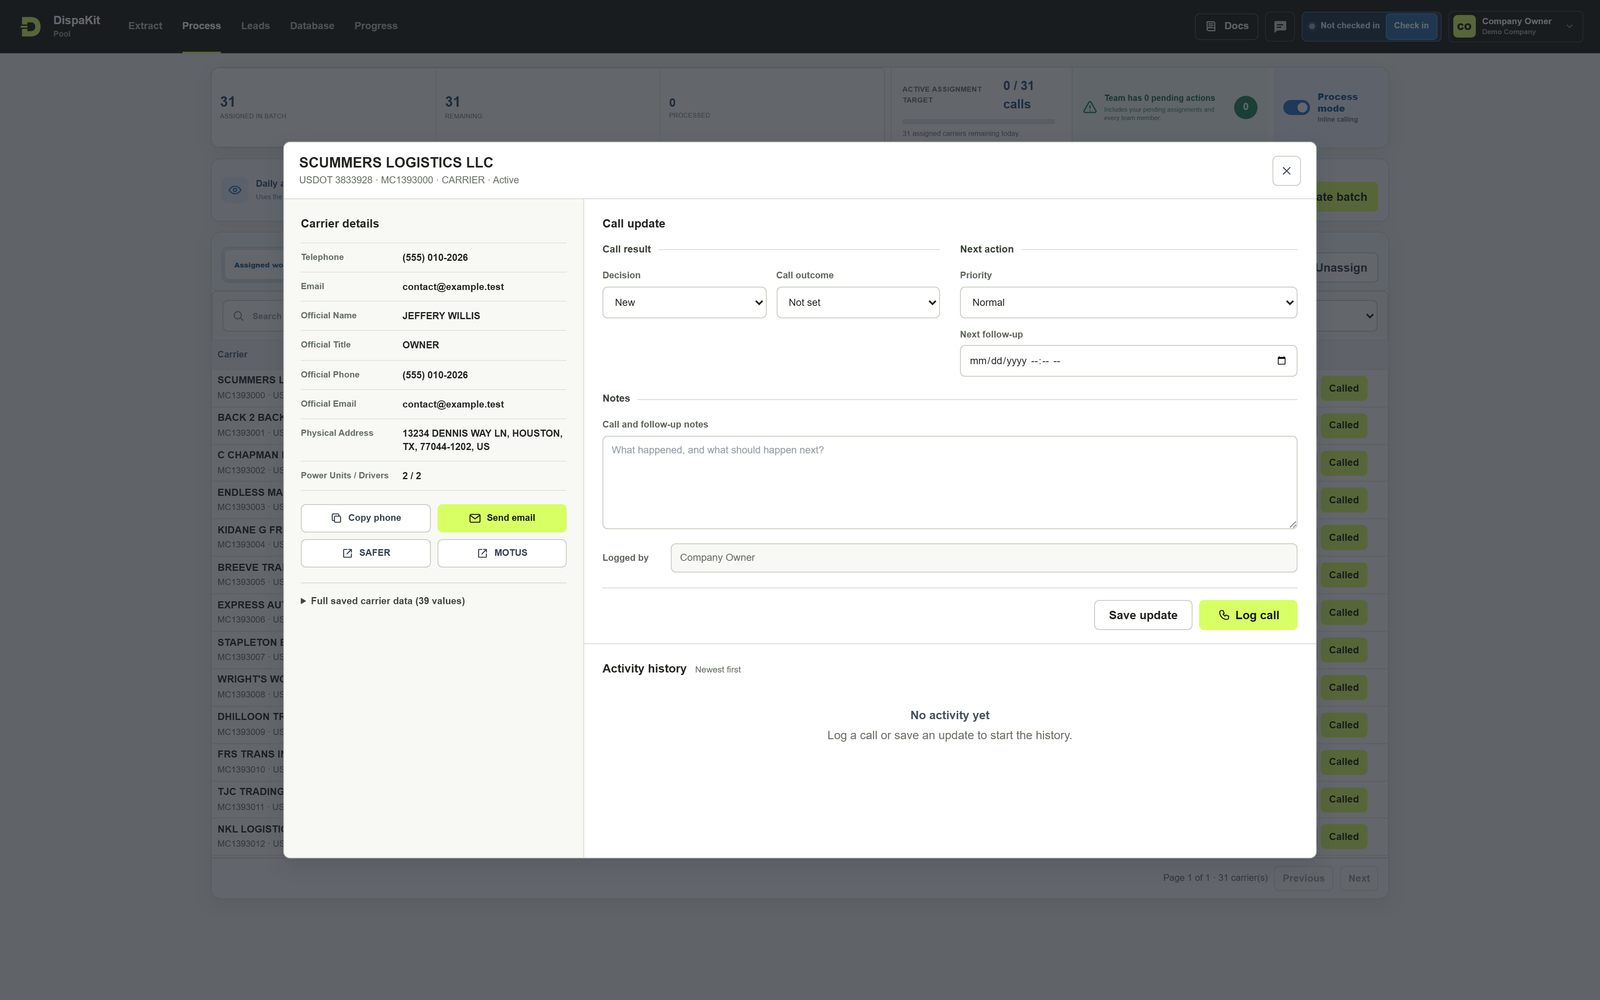Click the CO company avatar
Screen dimensions: 1600x1000
1464,26
